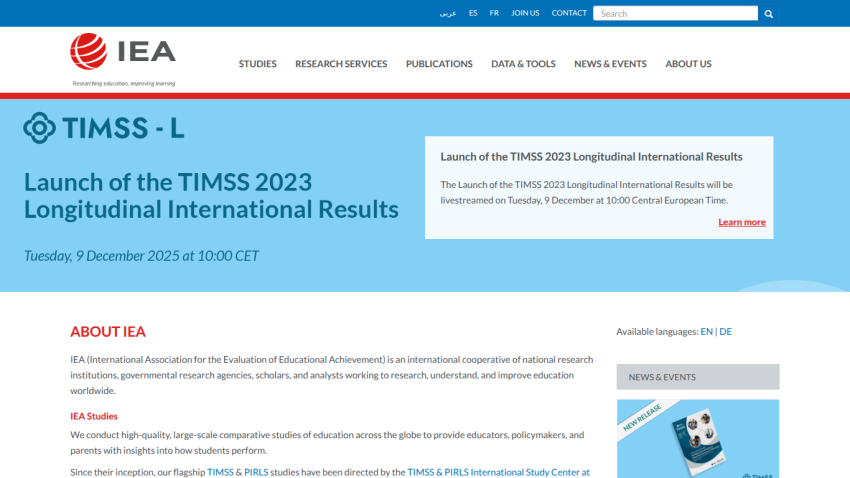The image size is (850, 478).
Task: Open the RESEARCH SERVICES menu
Action: tap(341, 64)
